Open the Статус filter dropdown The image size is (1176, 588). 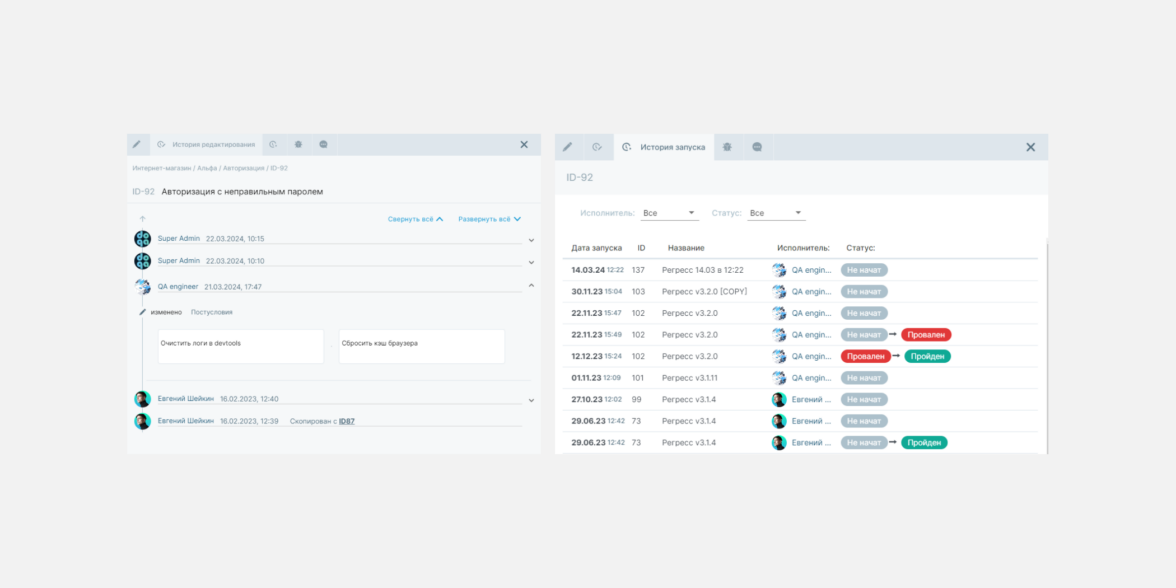click(776, 213)
